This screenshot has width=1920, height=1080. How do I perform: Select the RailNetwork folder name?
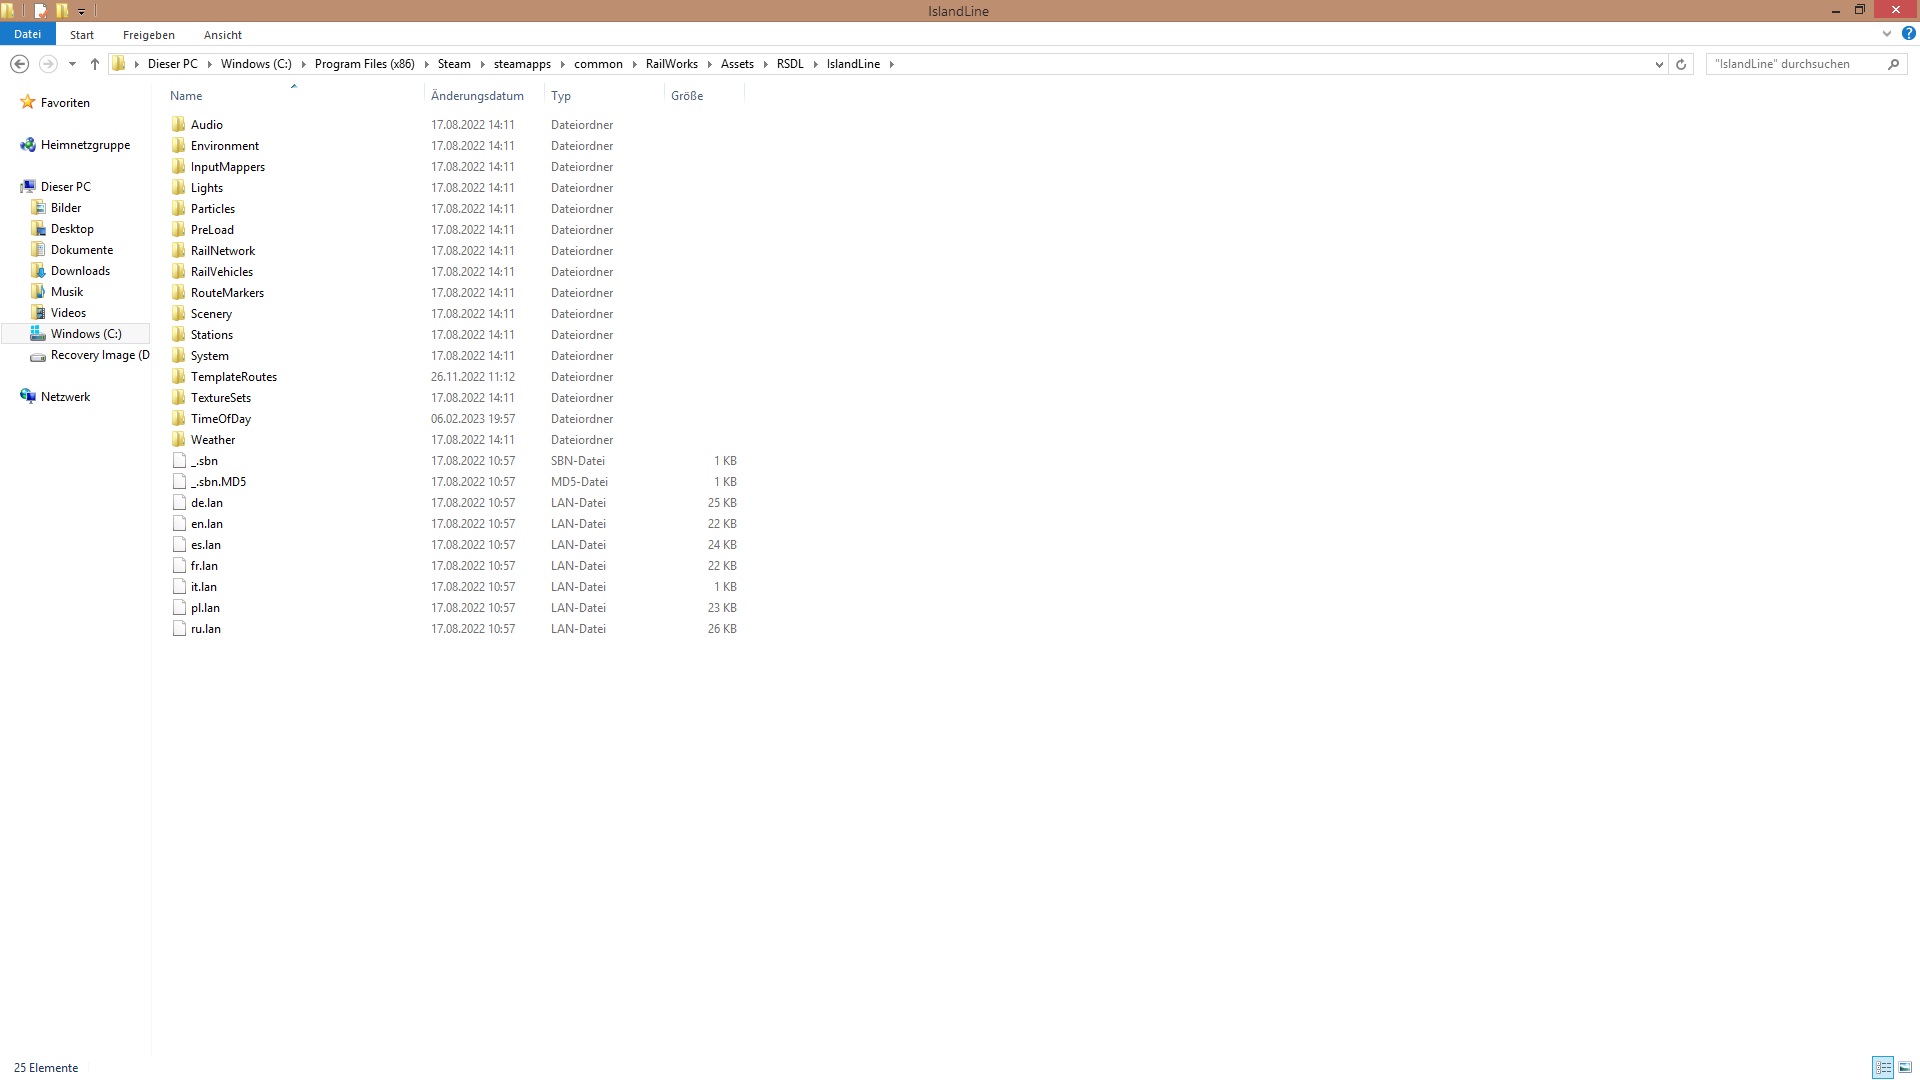click(223, 250)
